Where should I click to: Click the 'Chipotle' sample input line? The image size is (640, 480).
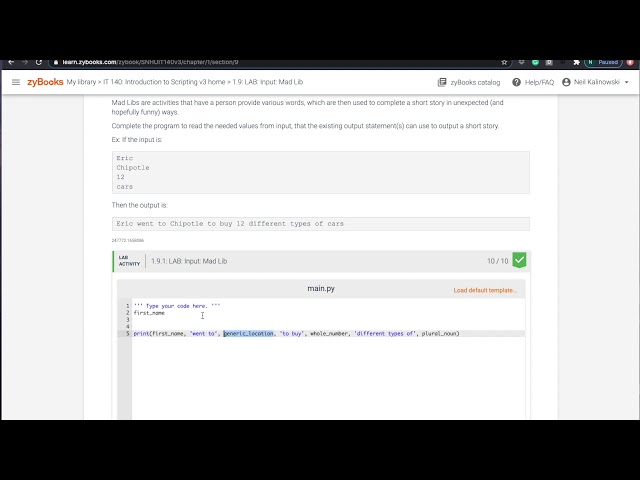pyautogui.click(x=133, y=168)
